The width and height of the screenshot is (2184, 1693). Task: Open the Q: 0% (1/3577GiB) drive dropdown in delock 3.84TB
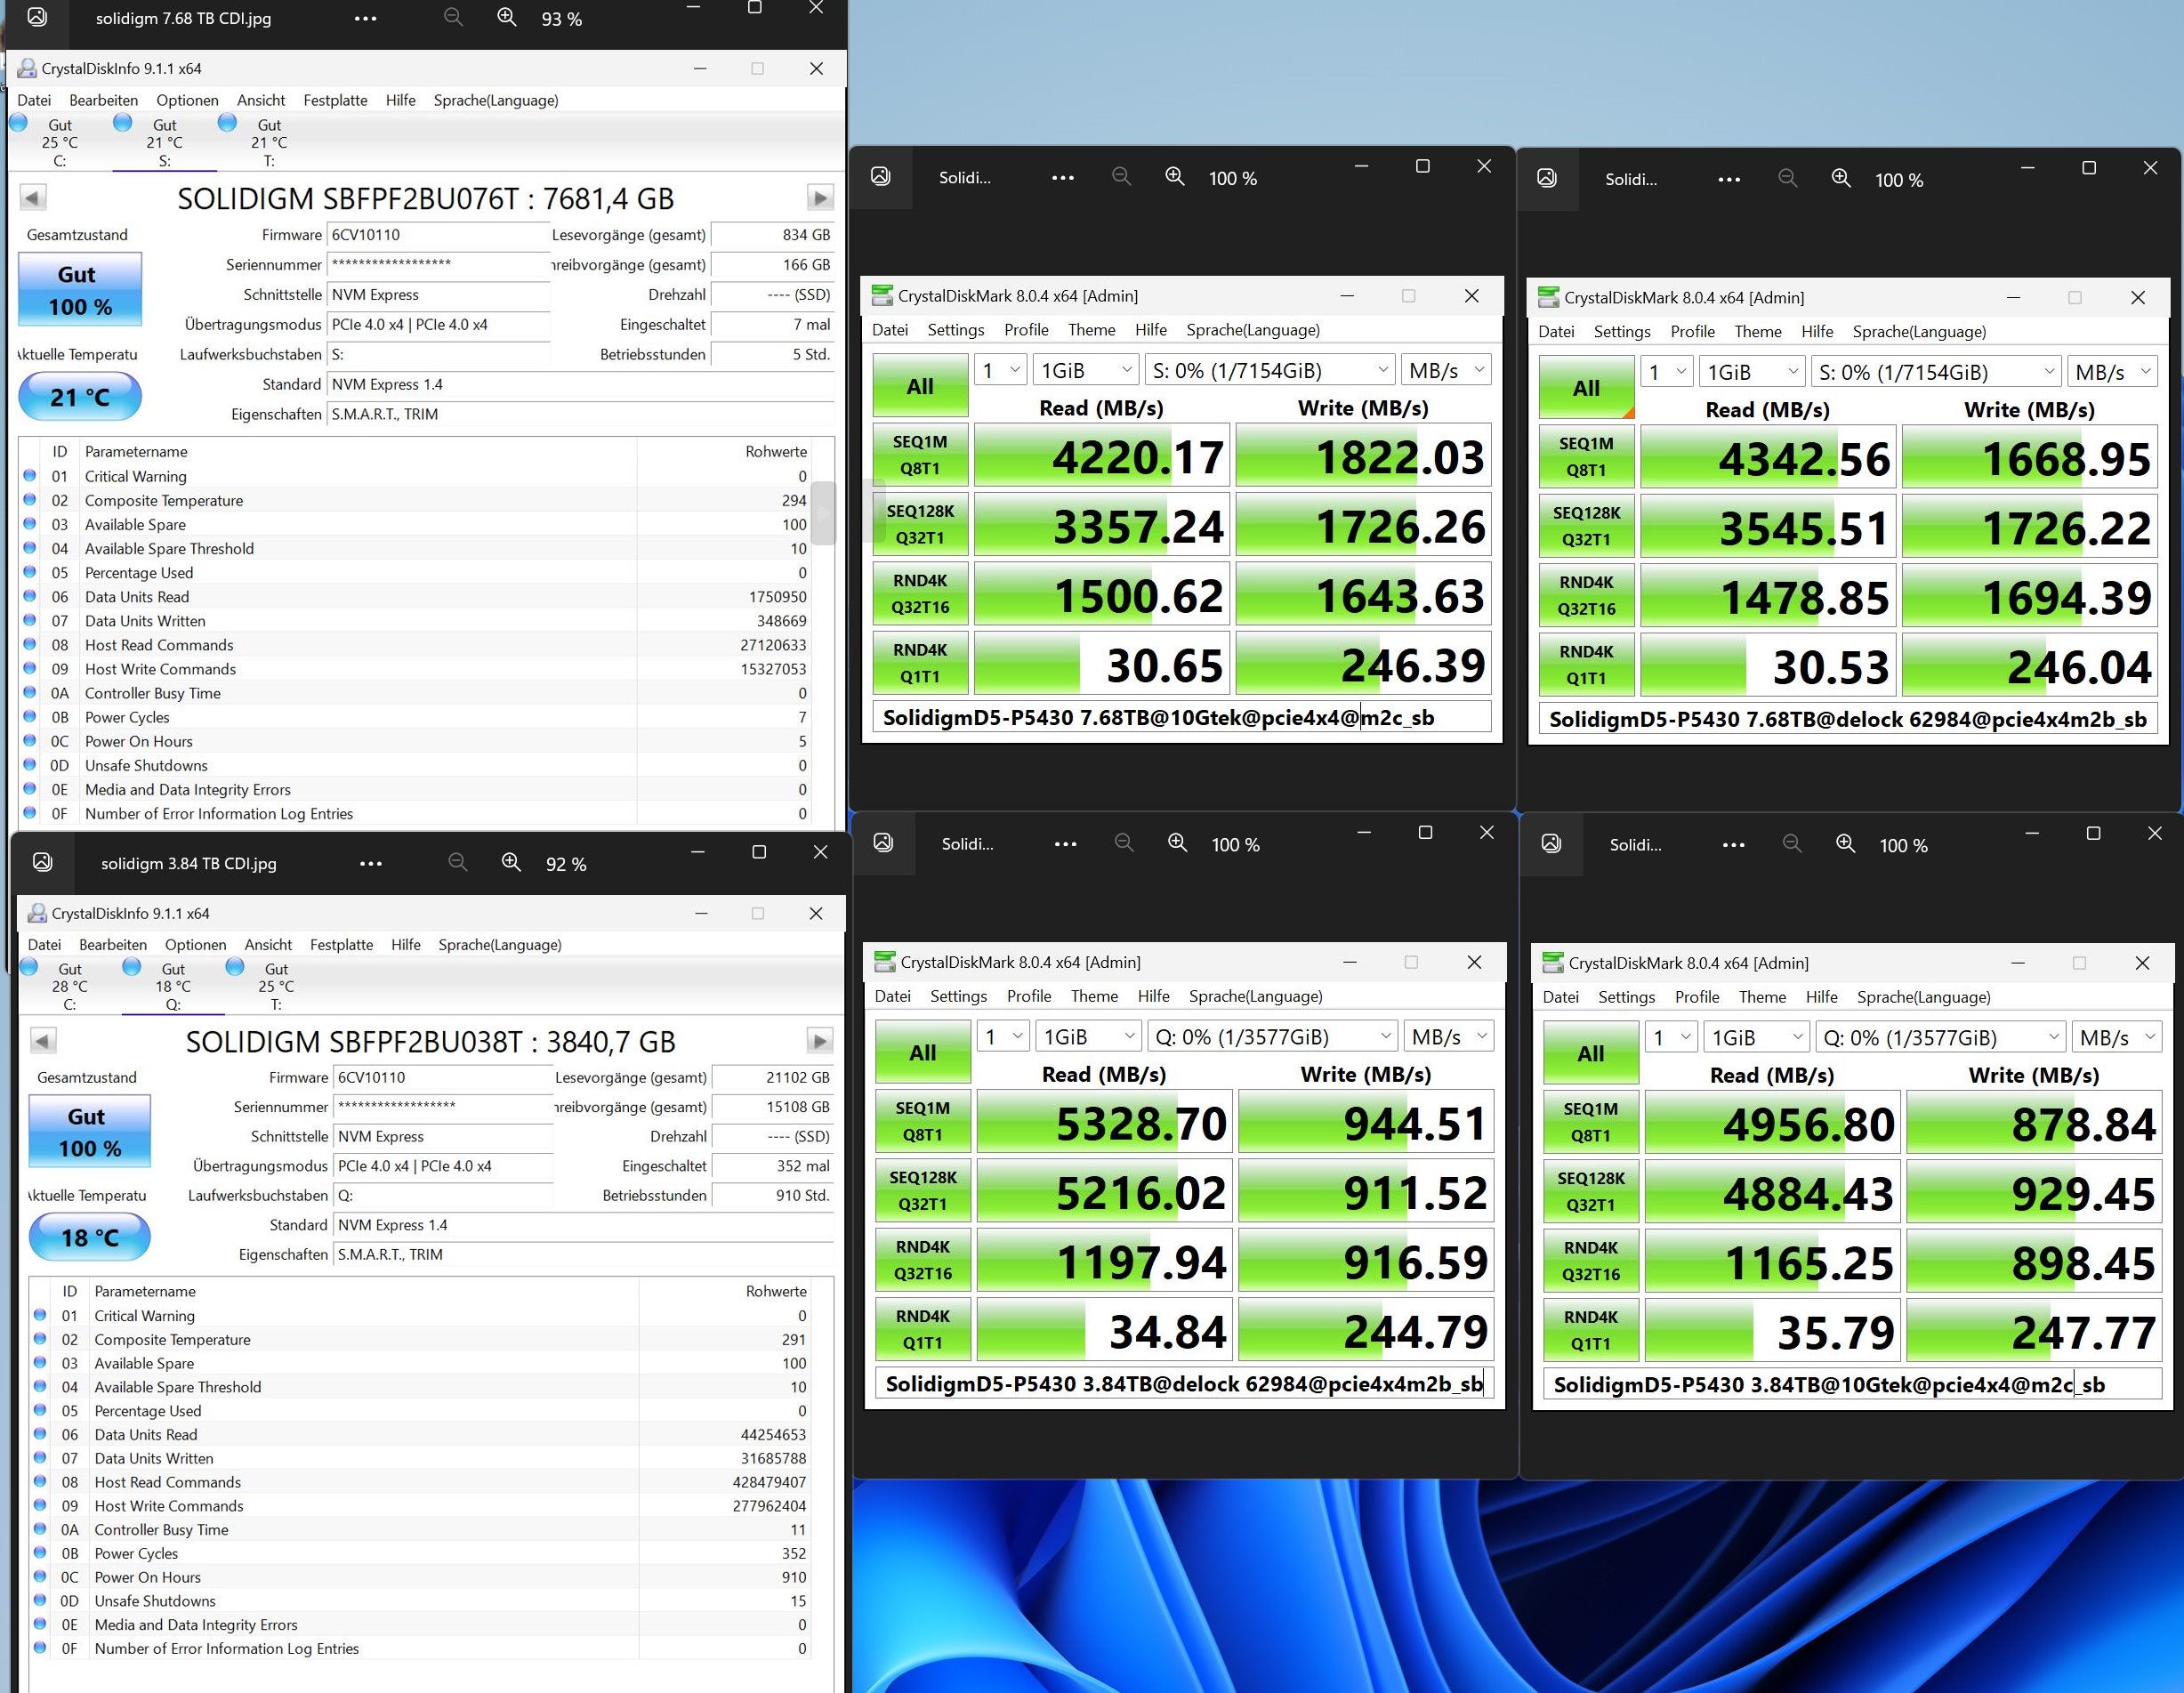(x=1273, y=1037)
